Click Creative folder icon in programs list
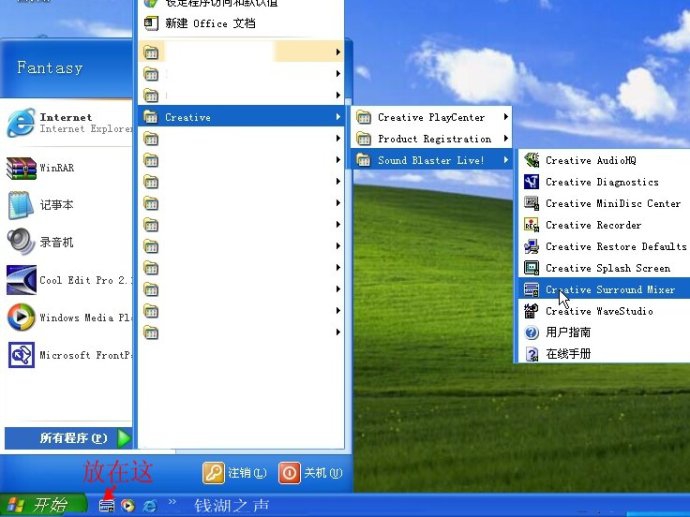The height and width of the screenshot is (517, 690). coord(151,117)
